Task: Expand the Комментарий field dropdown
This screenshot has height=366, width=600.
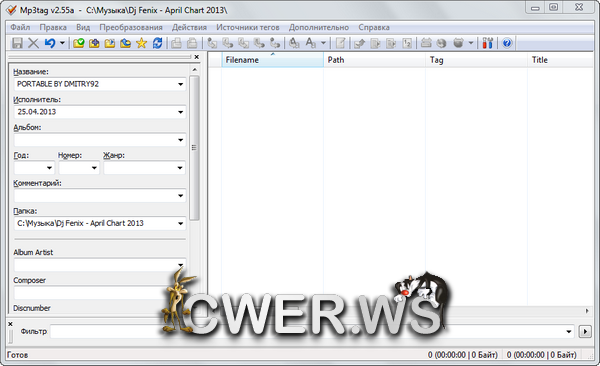Action: coord(180,196)
